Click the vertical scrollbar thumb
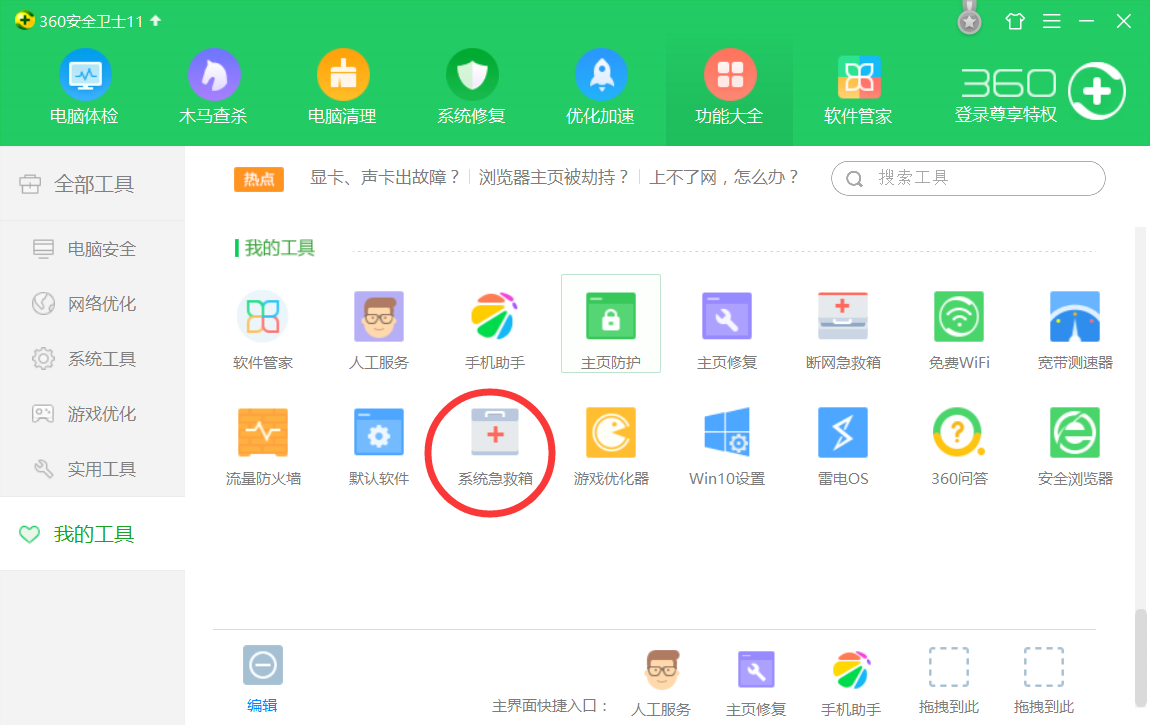Viewport: 1150px width, 725px height. (x=1140, y=656)
